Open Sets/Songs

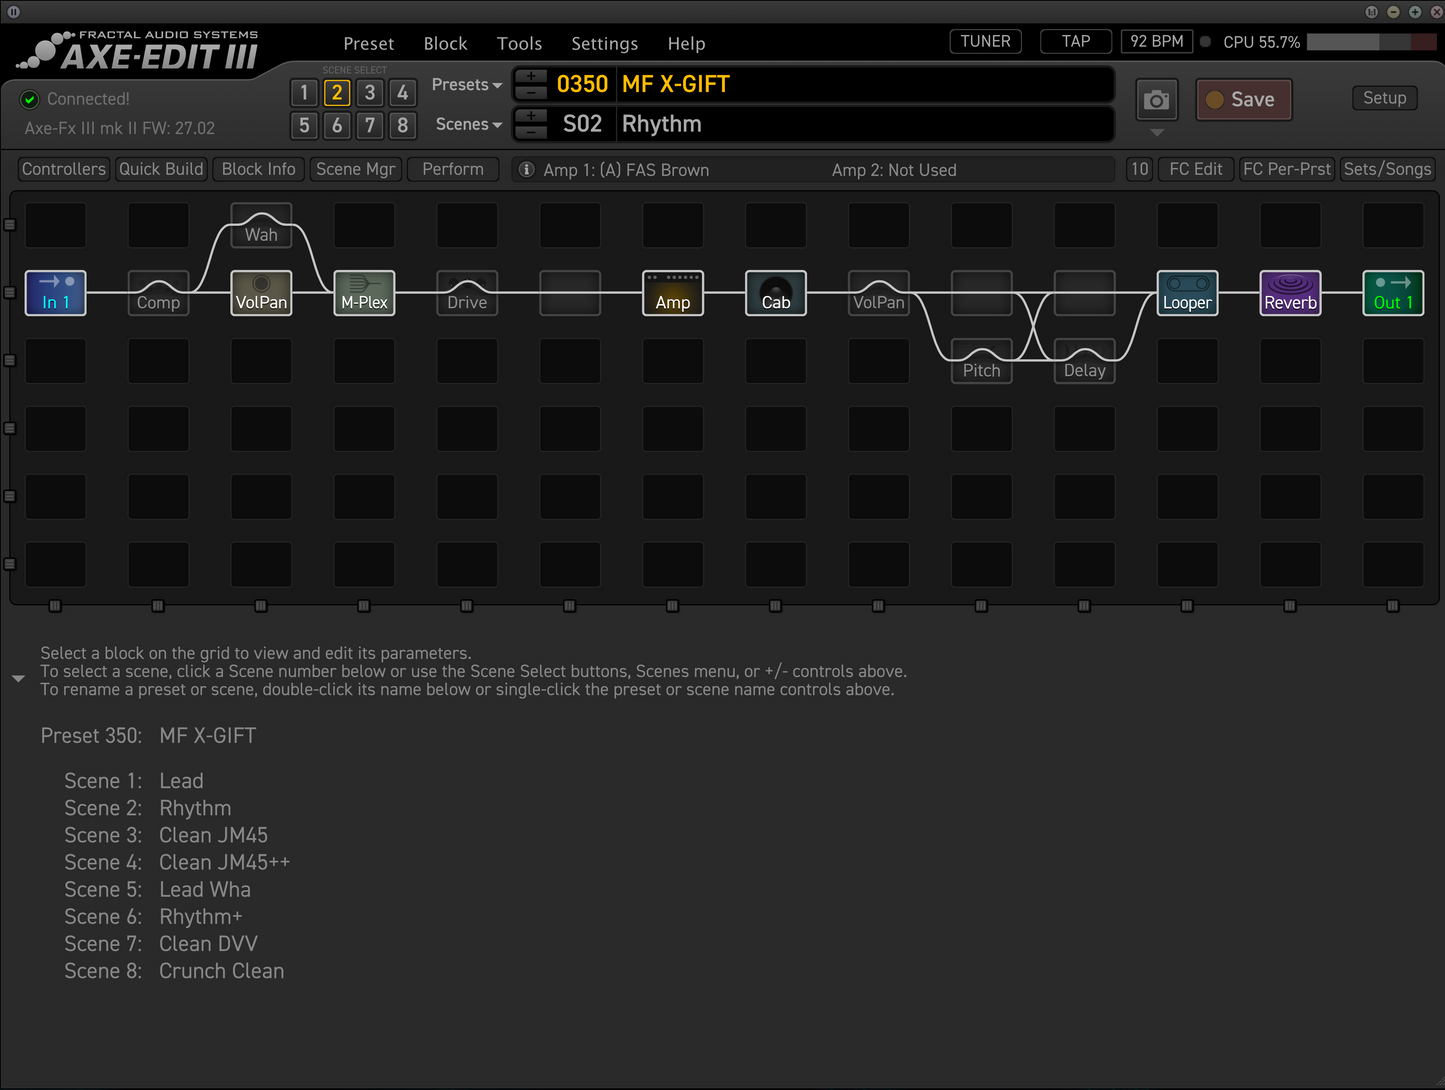pyautogui.click(x=1387, y=169)
